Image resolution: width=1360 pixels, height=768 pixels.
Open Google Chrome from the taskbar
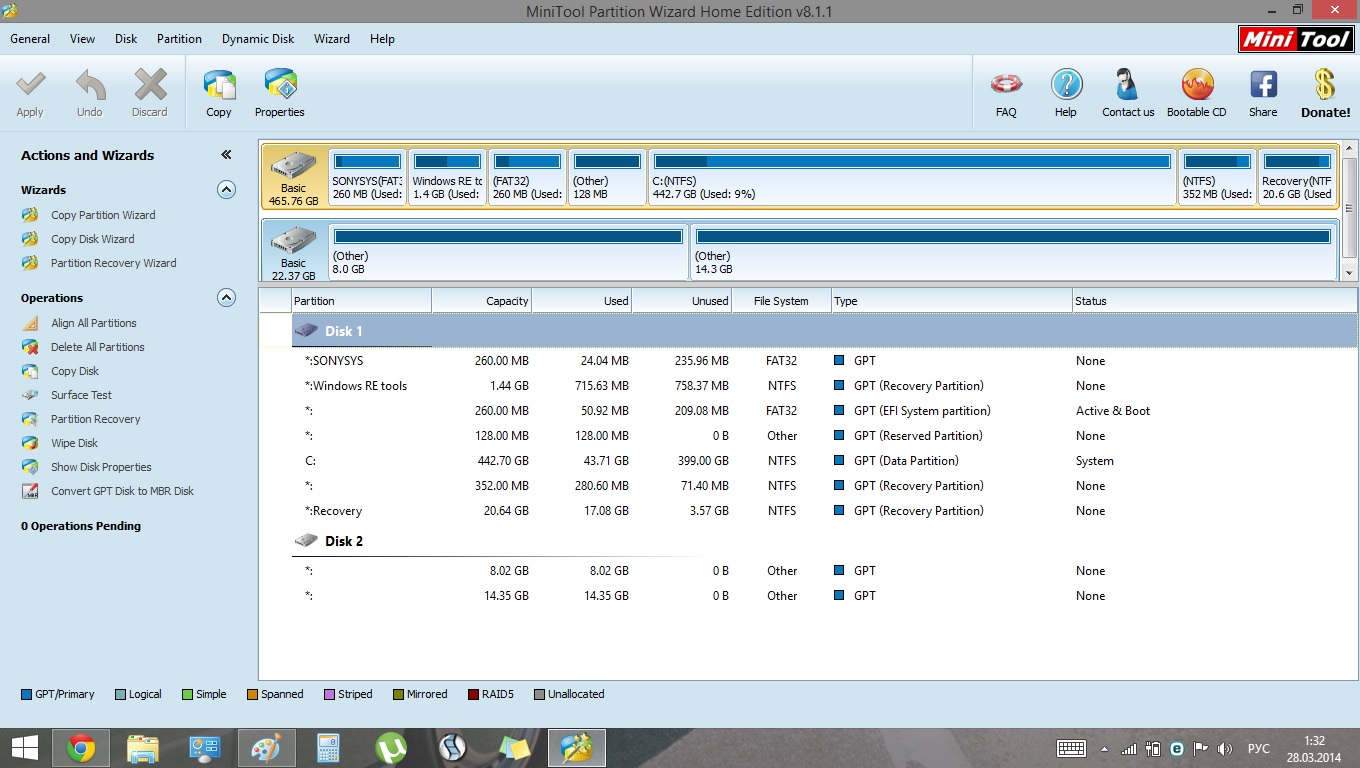pyautogui.click(x=81, y=748)
